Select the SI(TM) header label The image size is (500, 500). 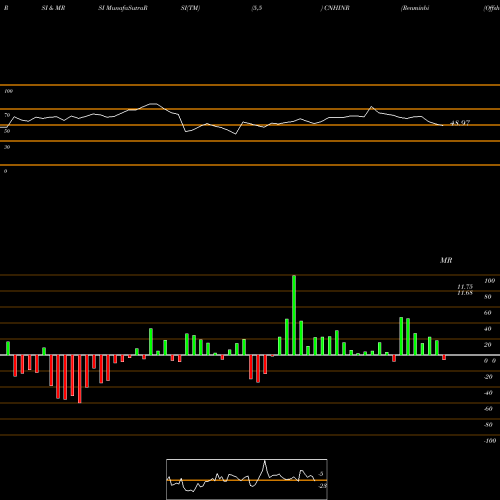pyautogui.click(x=190, y=8)
